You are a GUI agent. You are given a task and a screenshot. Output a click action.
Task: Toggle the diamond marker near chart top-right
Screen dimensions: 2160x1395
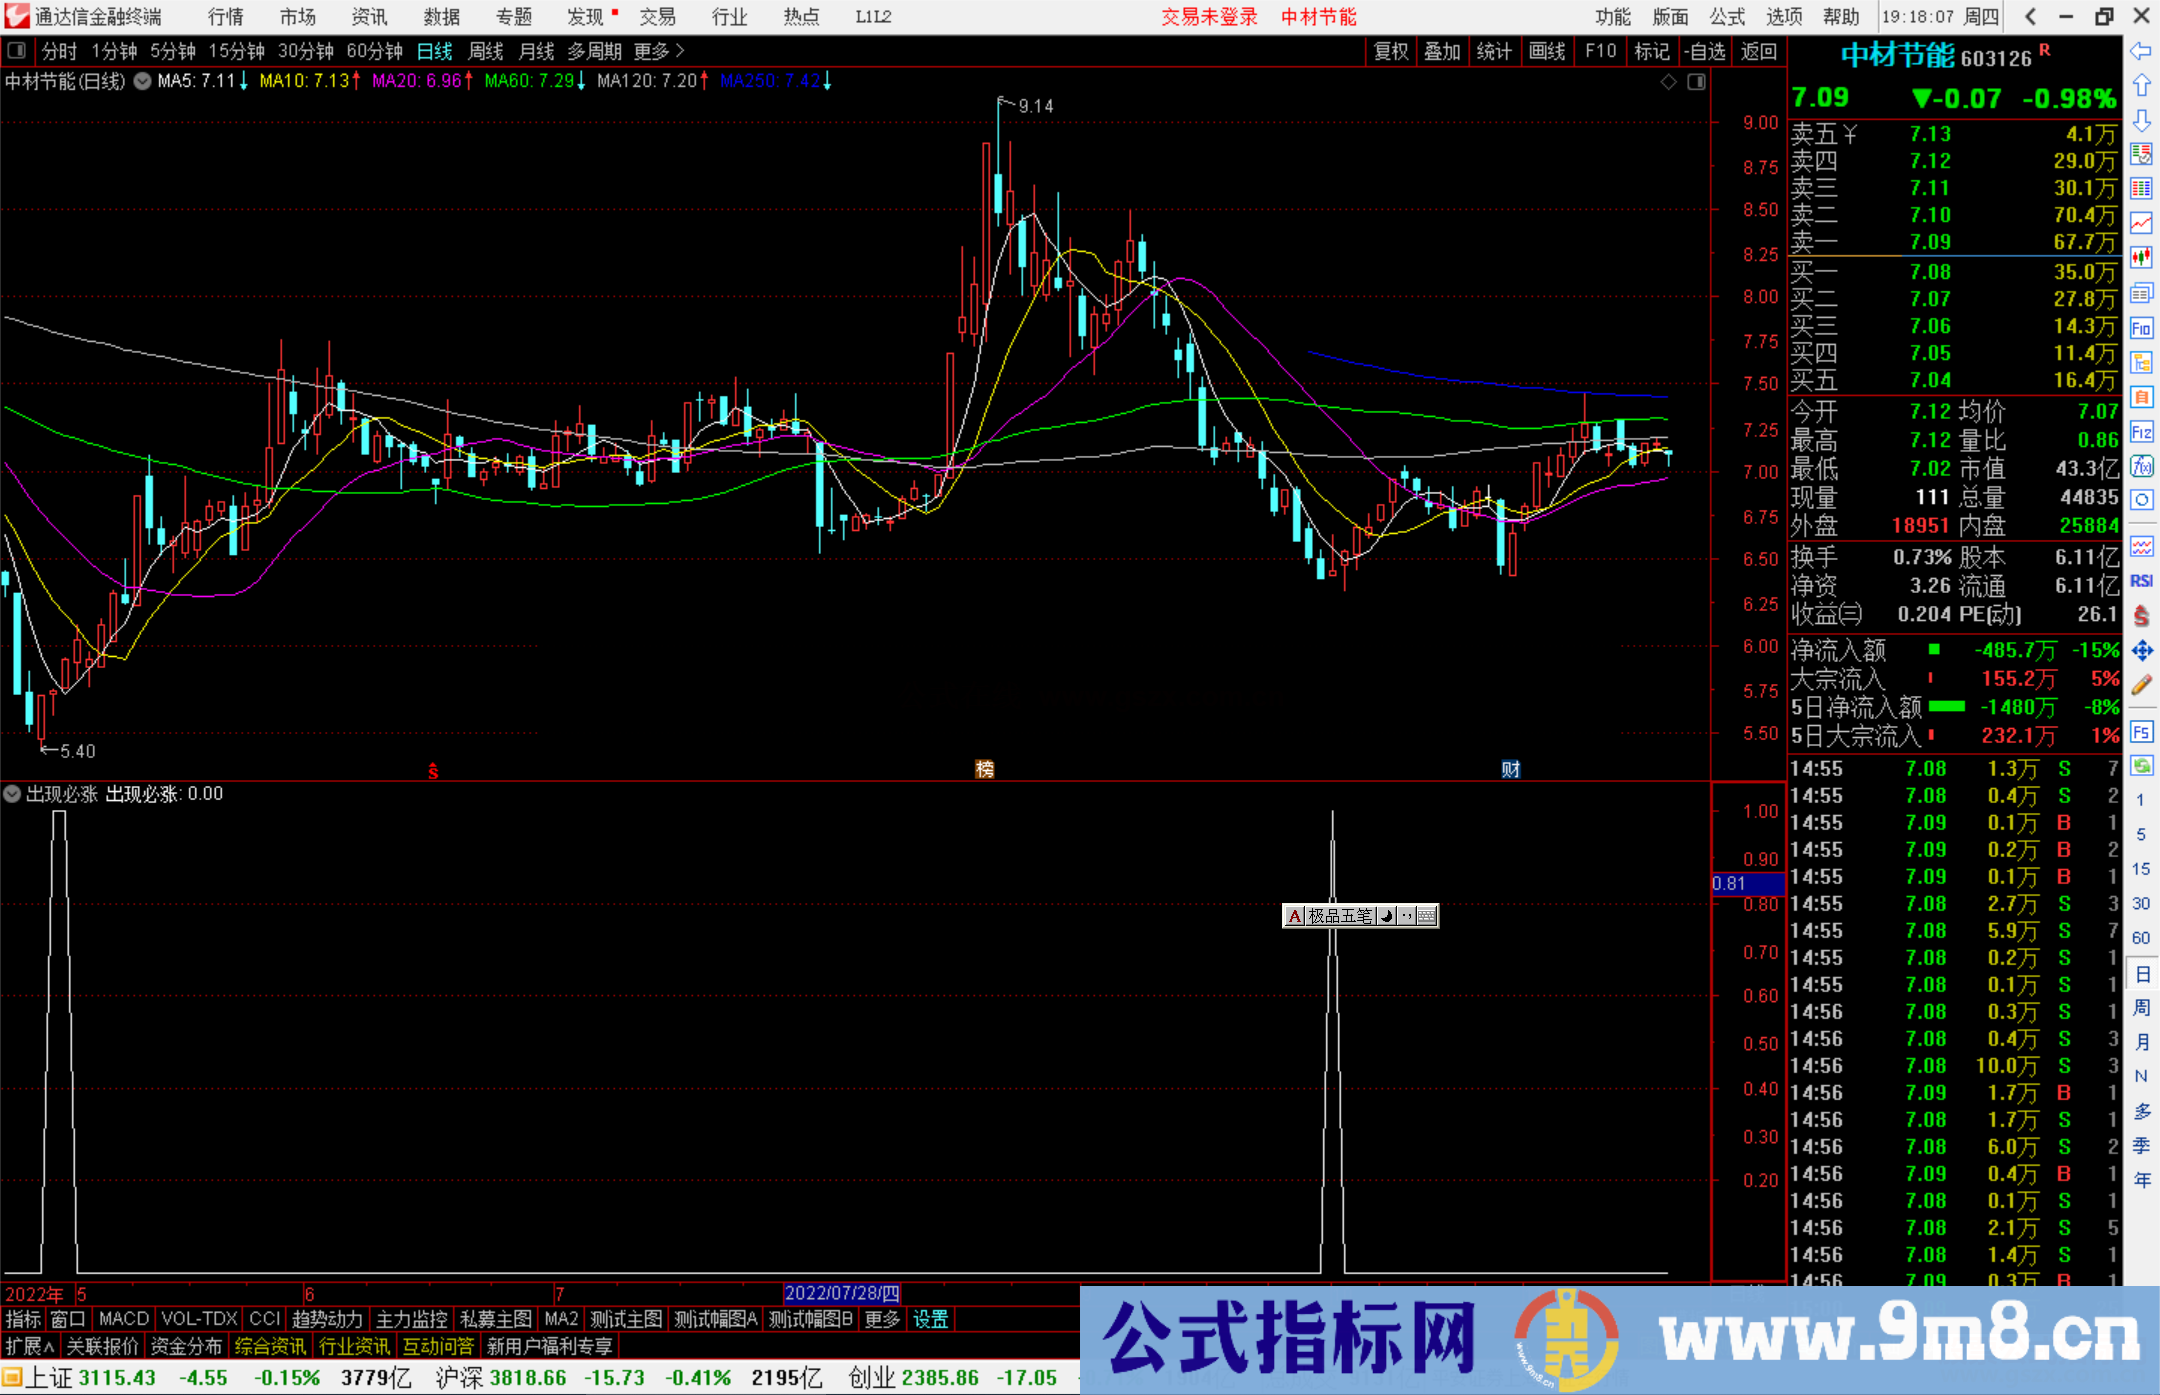coord(1668,81)
